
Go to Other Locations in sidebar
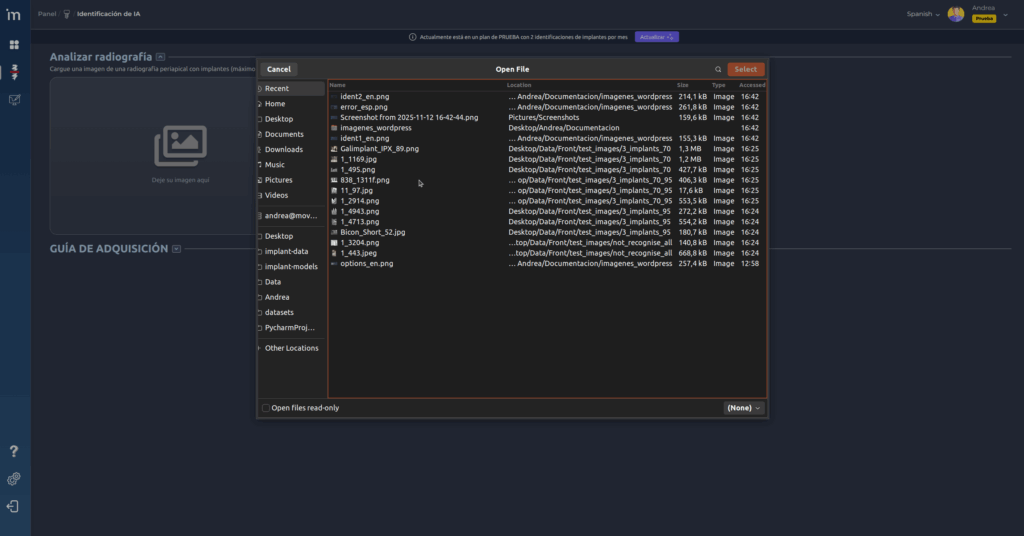point(291,348)
